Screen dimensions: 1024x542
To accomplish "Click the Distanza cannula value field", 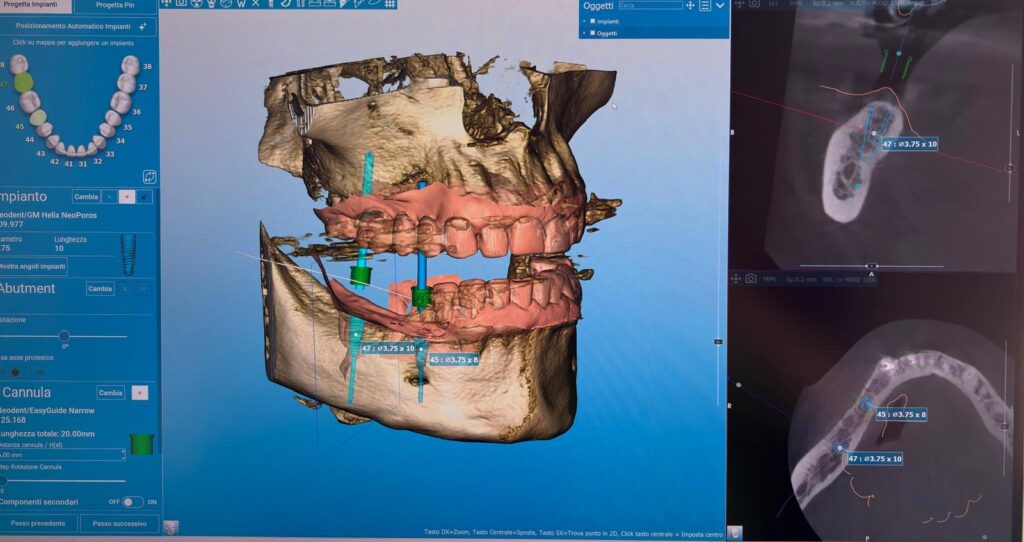I will [62, 454].
